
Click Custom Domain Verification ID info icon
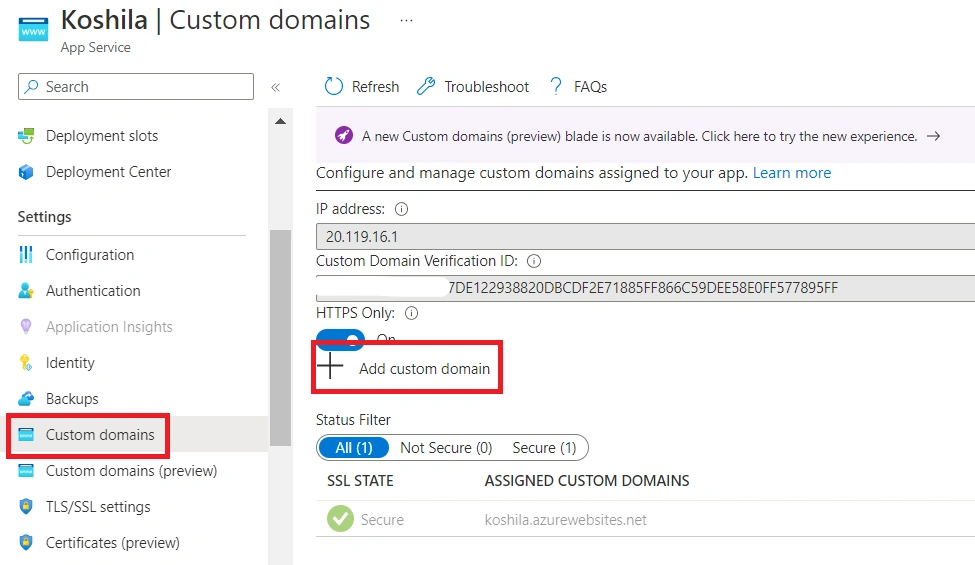(534, 261)
